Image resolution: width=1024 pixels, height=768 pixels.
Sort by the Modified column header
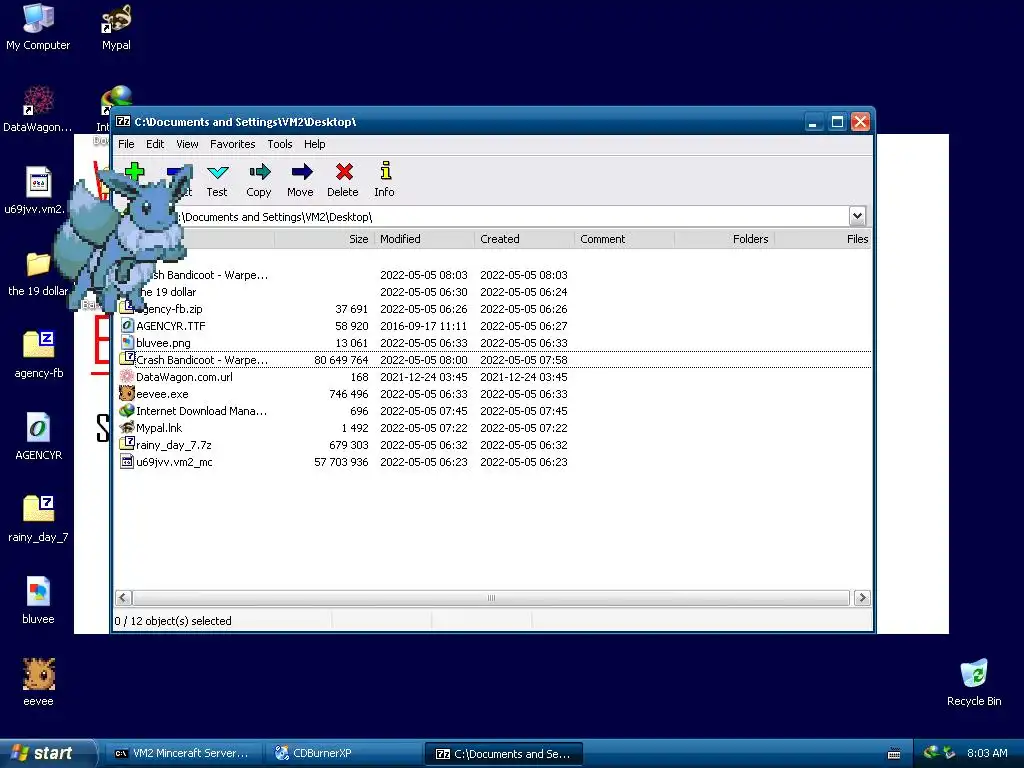424,239
